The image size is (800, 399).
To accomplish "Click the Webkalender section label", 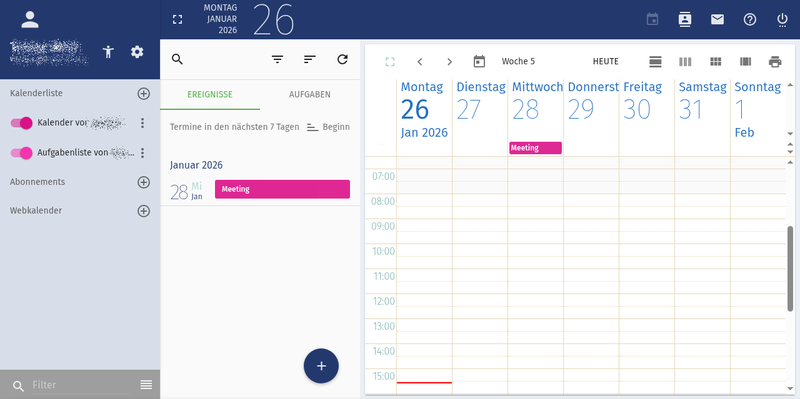I will [36, 211].
